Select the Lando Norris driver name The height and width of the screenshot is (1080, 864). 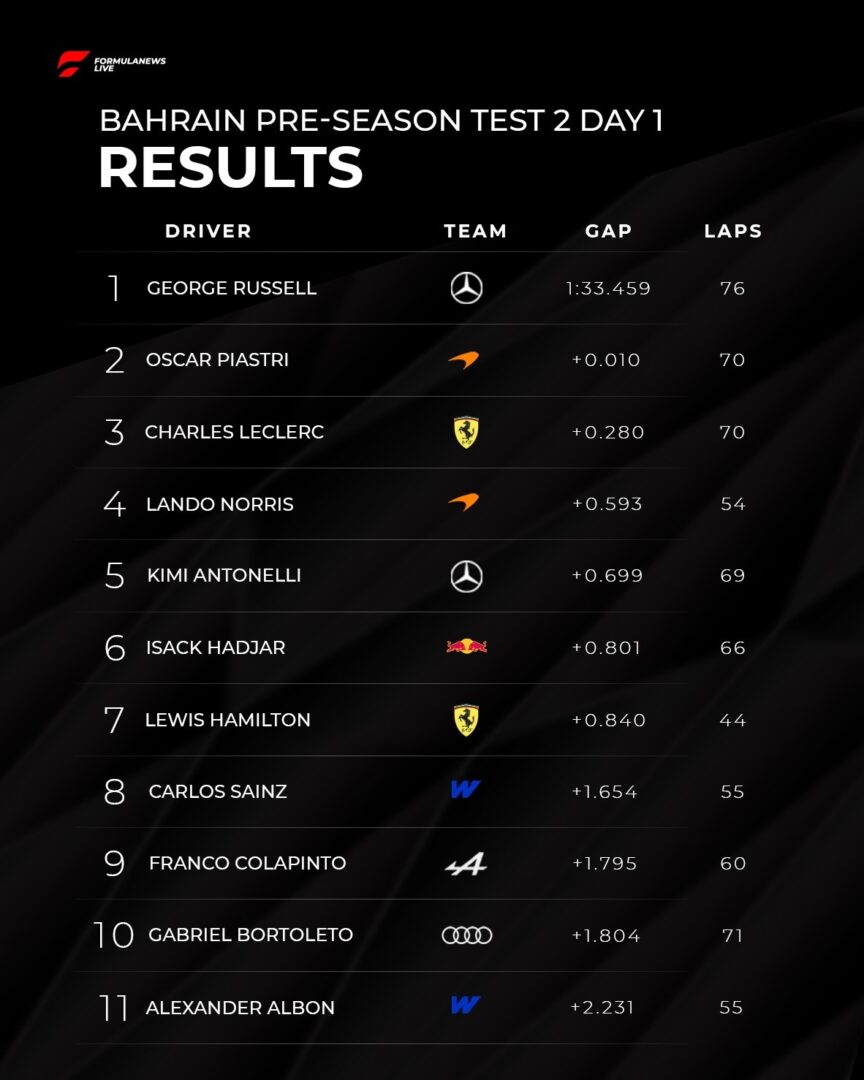[220, 504]
